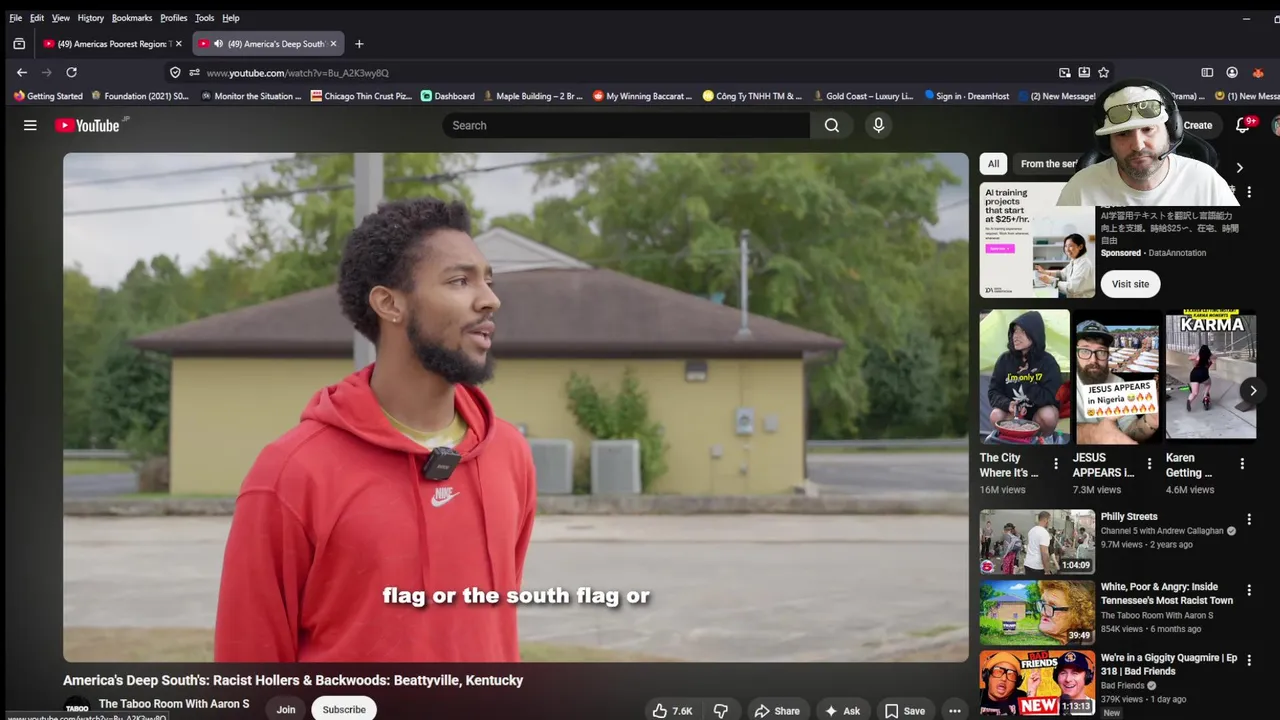Image resolution: width=1280 pixels, height=720 pixels.
Task: Open Philly Streets video thumbnail
Action: click(1037, 542)
